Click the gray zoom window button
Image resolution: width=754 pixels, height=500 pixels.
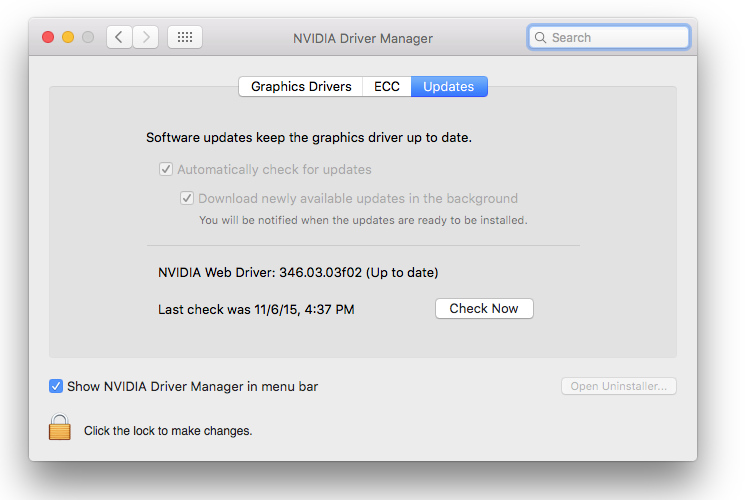[x=88, y=38]
